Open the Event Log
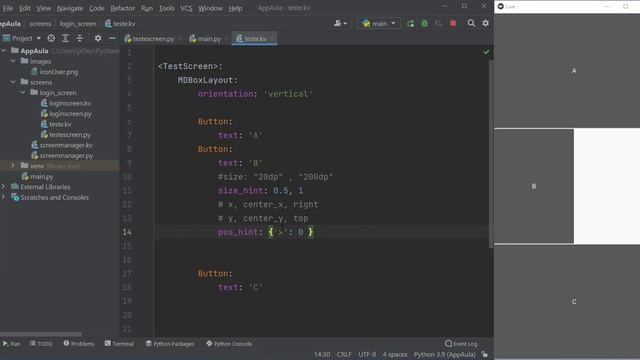The width and height of the screenshot is (640, 360). point(461,344)
